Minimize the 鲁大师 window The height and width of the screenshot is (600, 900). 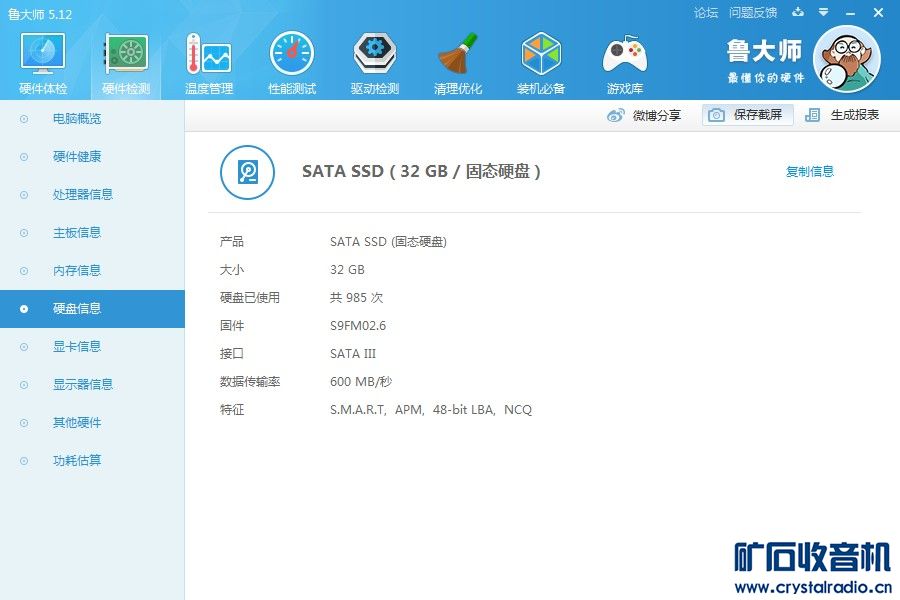pos(851,13)
